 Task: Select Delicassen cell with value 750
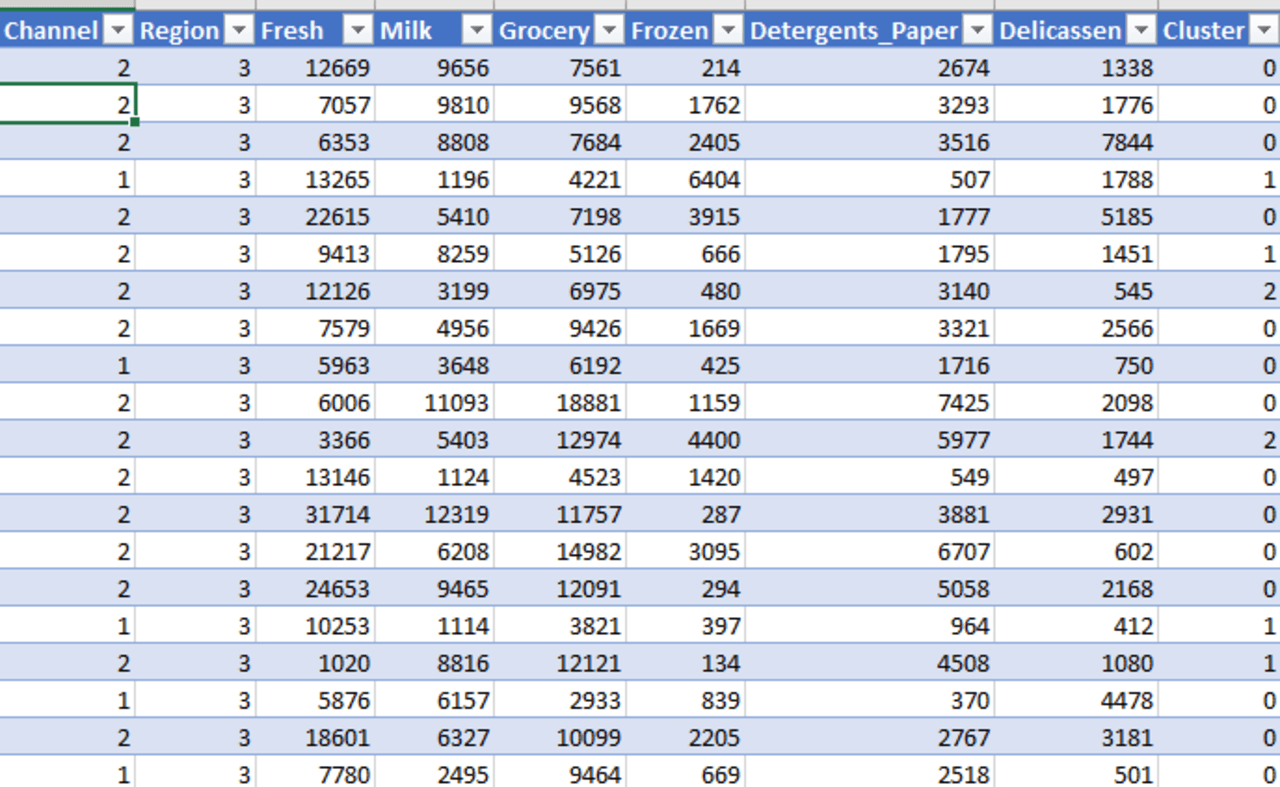[1076, 365]
